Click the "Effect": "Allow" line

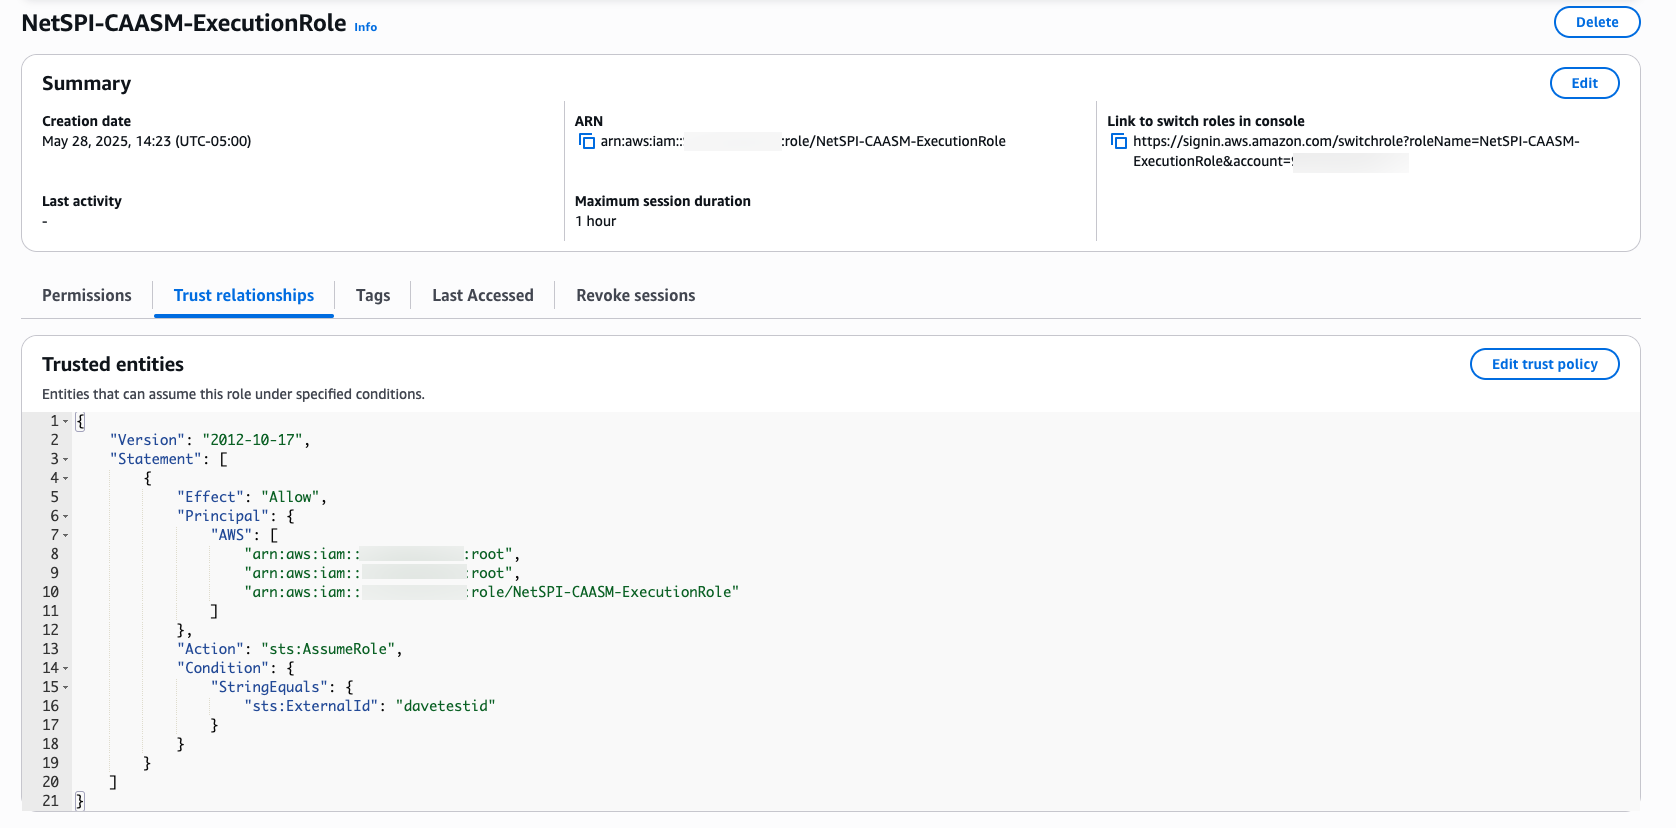click(x=252, y=497)
